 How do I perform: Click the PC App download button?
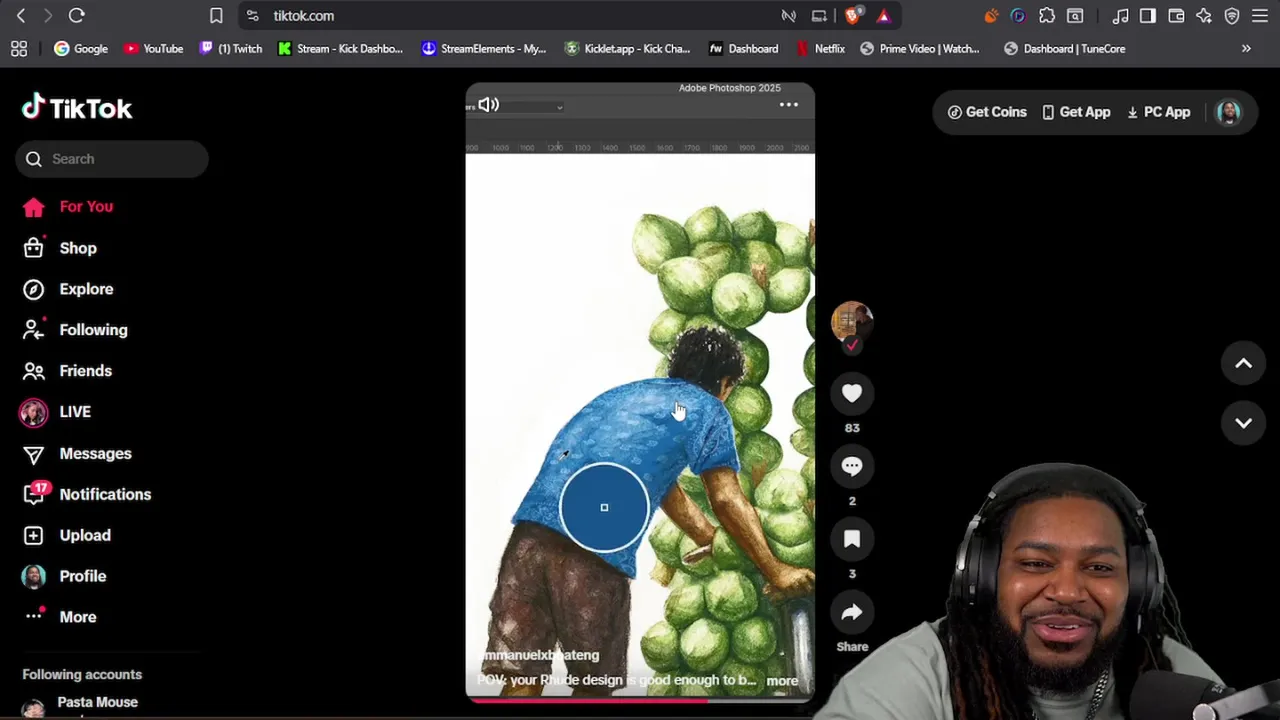pyautogui.click(x=1158, y=112)
